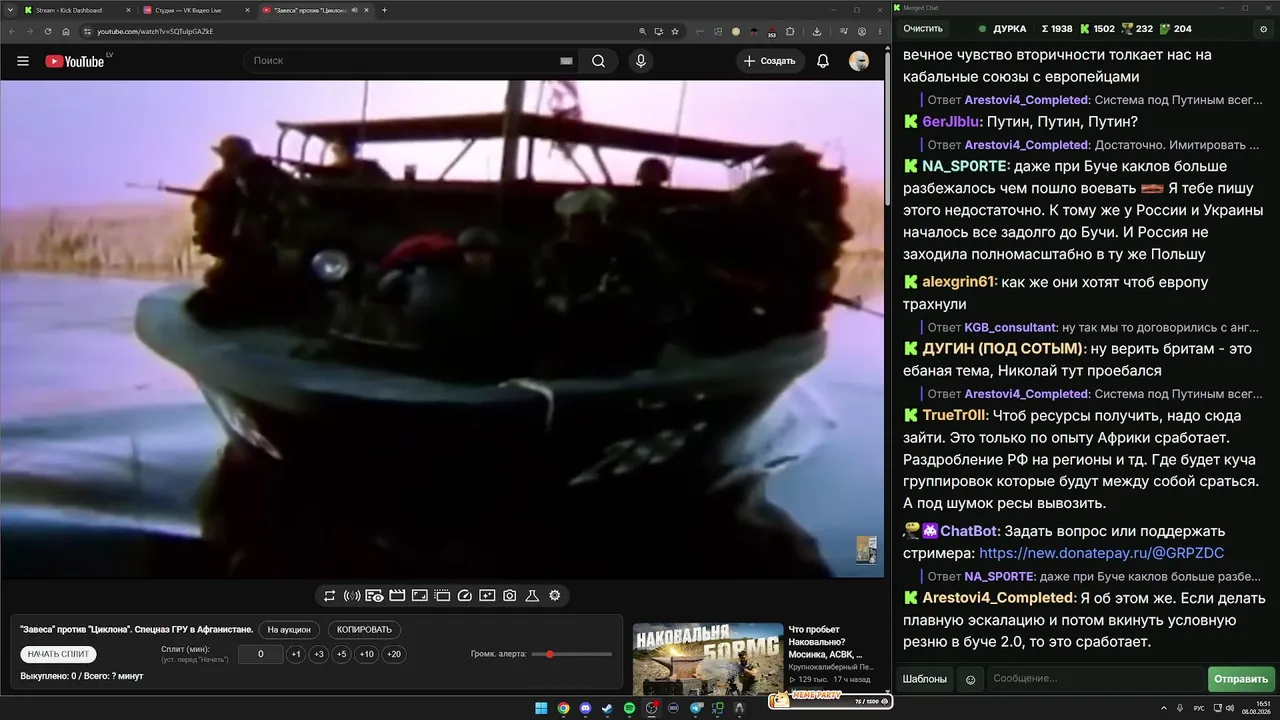Open the Наковальня 50BMG video thumbnail
Screen dimensions: 1280x720
pyautogui.click(x=708, y=658)
